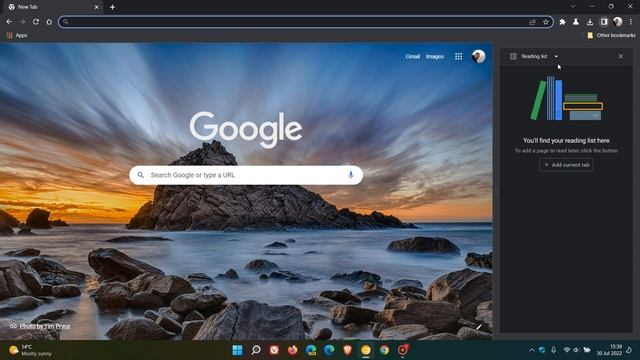This screenshot has width=640, height=360.
Task: Select the New Tab tab
Action: (53, 7)
